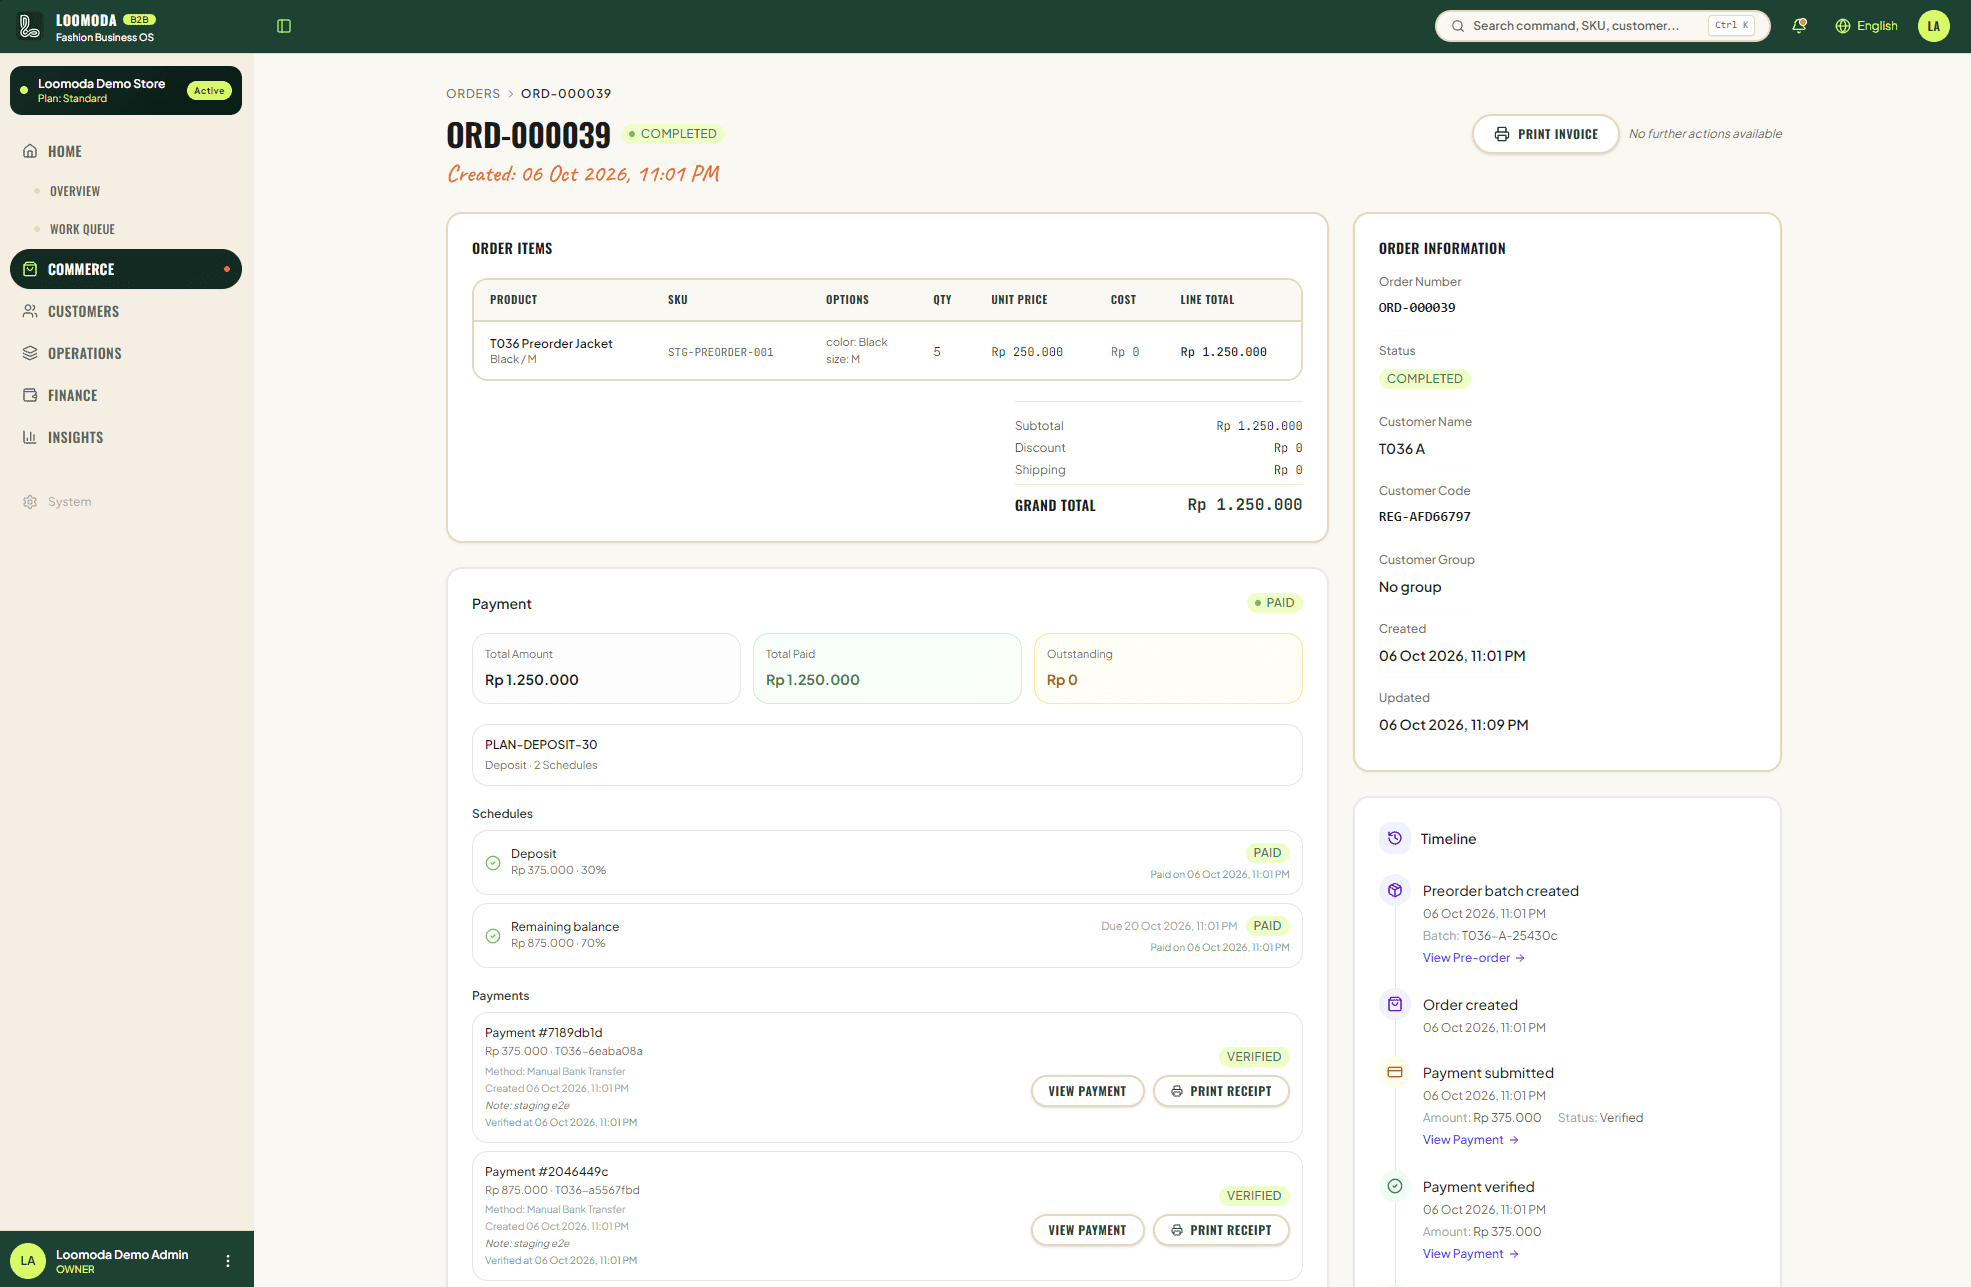Click the Orders breadcrumb link
The width and height of the screenshot is (1971, 1287).
[473, 93]
